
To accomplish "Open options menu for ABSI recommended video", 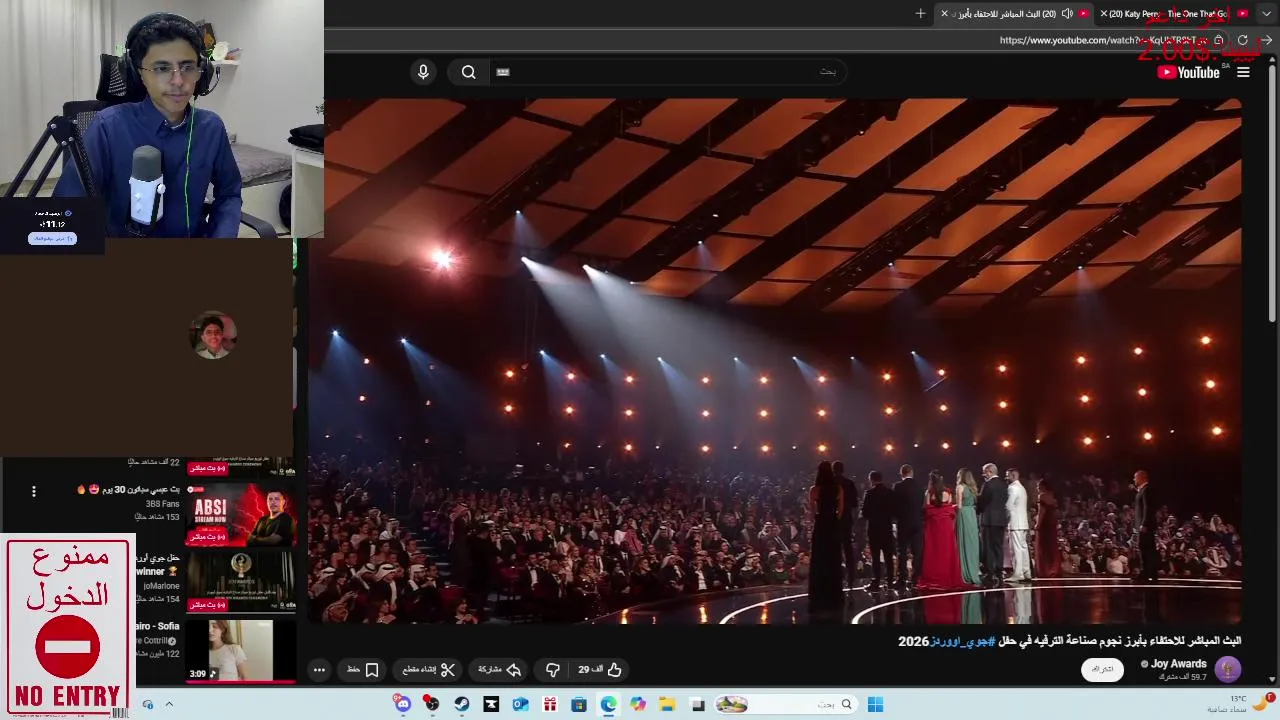I will point(34,491).
